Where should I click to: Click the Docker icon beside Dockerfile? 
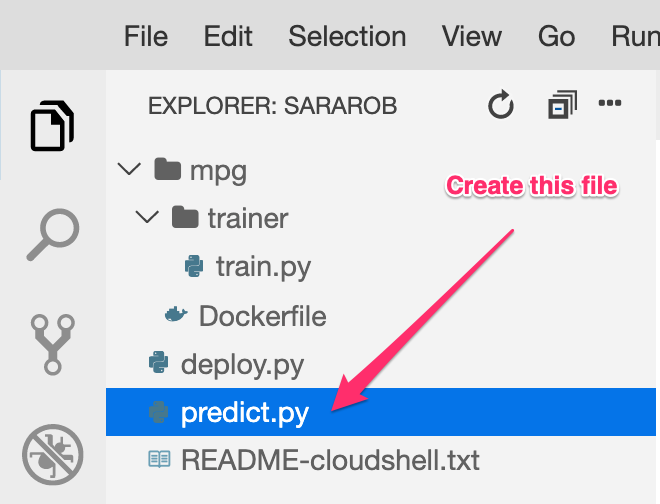[176, 316]
